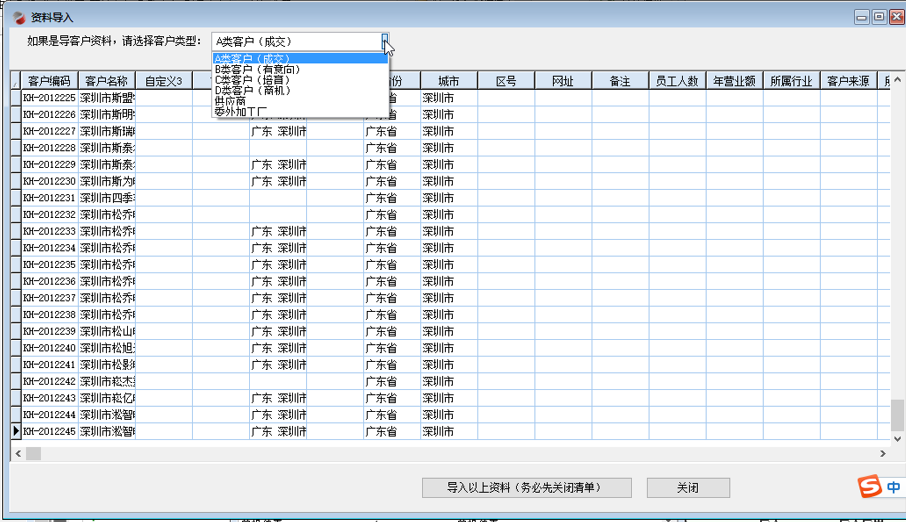Click cell KH-2012238

point(50,315)
